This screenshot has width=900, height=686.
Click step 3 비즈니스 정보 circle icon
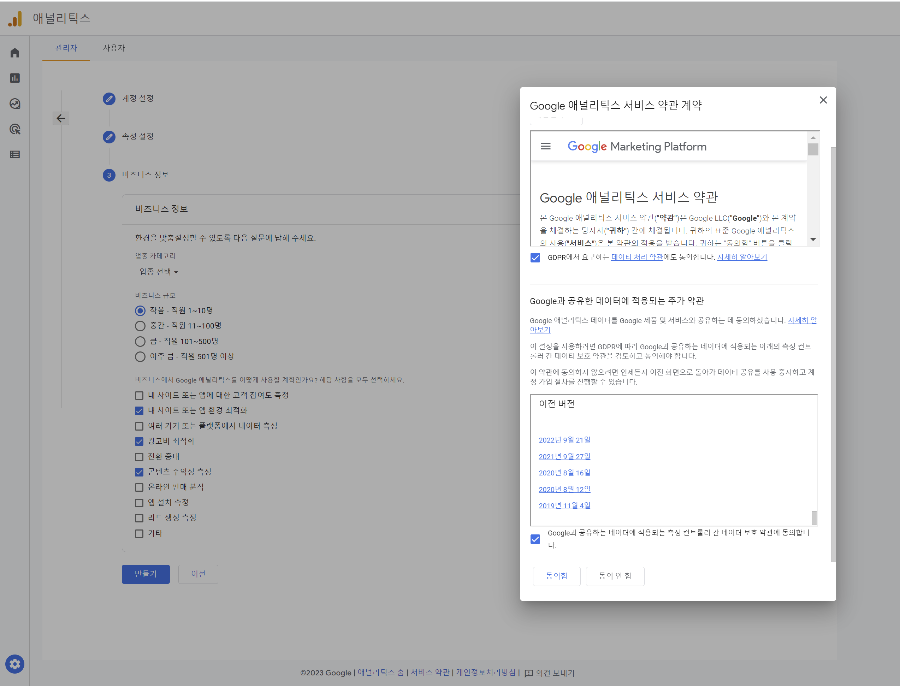pos(109,175)
